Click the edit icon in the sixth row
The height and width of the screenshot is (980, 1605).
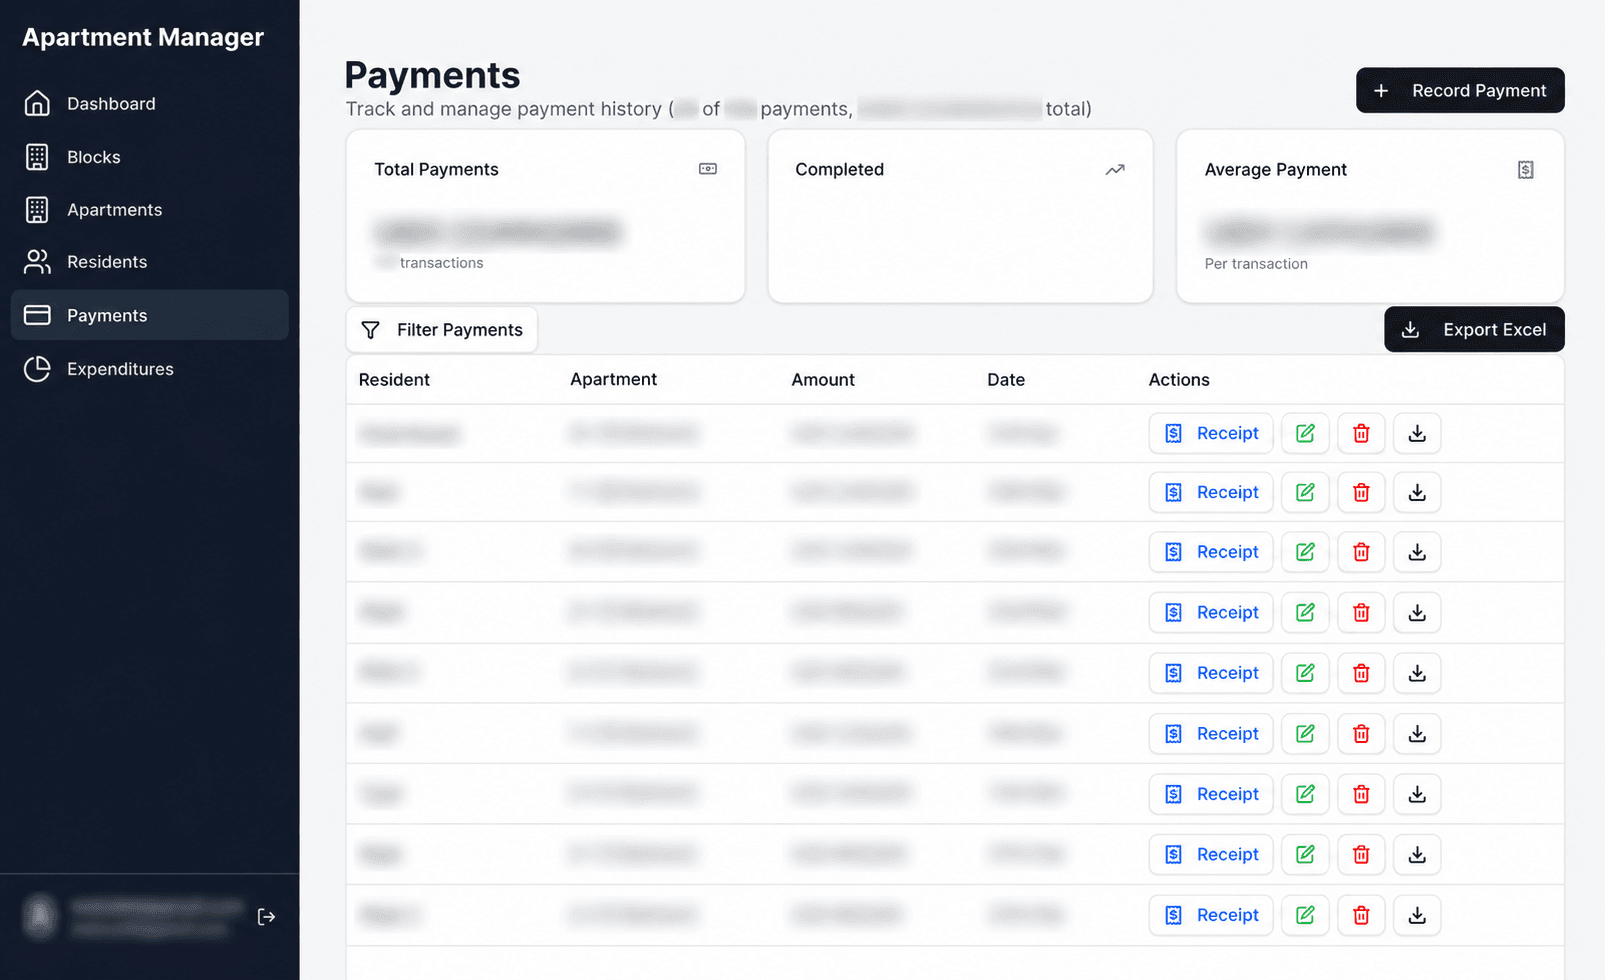point(1305,733)
